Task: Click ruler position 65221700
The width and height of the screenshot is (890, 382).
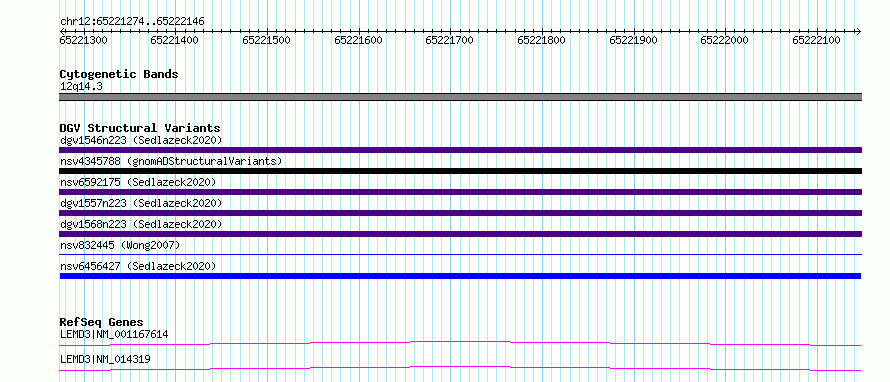Action: point(450,40)
